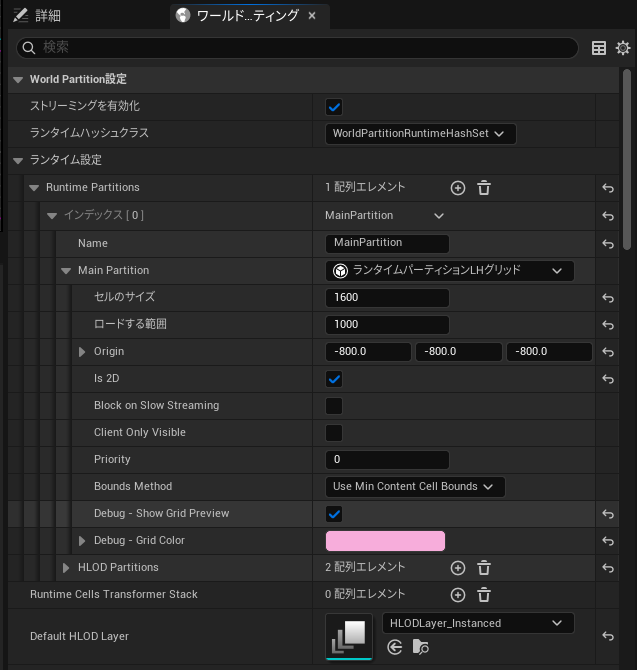Empty the Runtime Partitions array with trash icon
Image resolution: width=637 pixels, height=670 pixels.
pos(484,188)
